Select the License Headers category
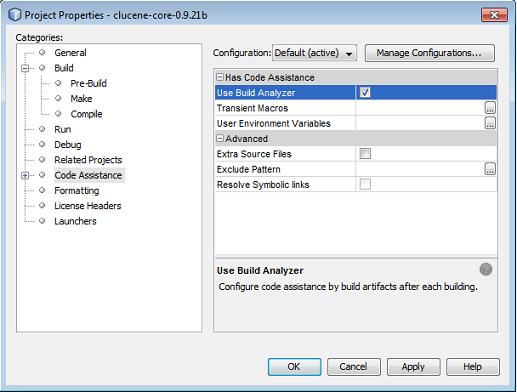Image resolution: width=517 pixels, height=392 pixels. (88, 206)
